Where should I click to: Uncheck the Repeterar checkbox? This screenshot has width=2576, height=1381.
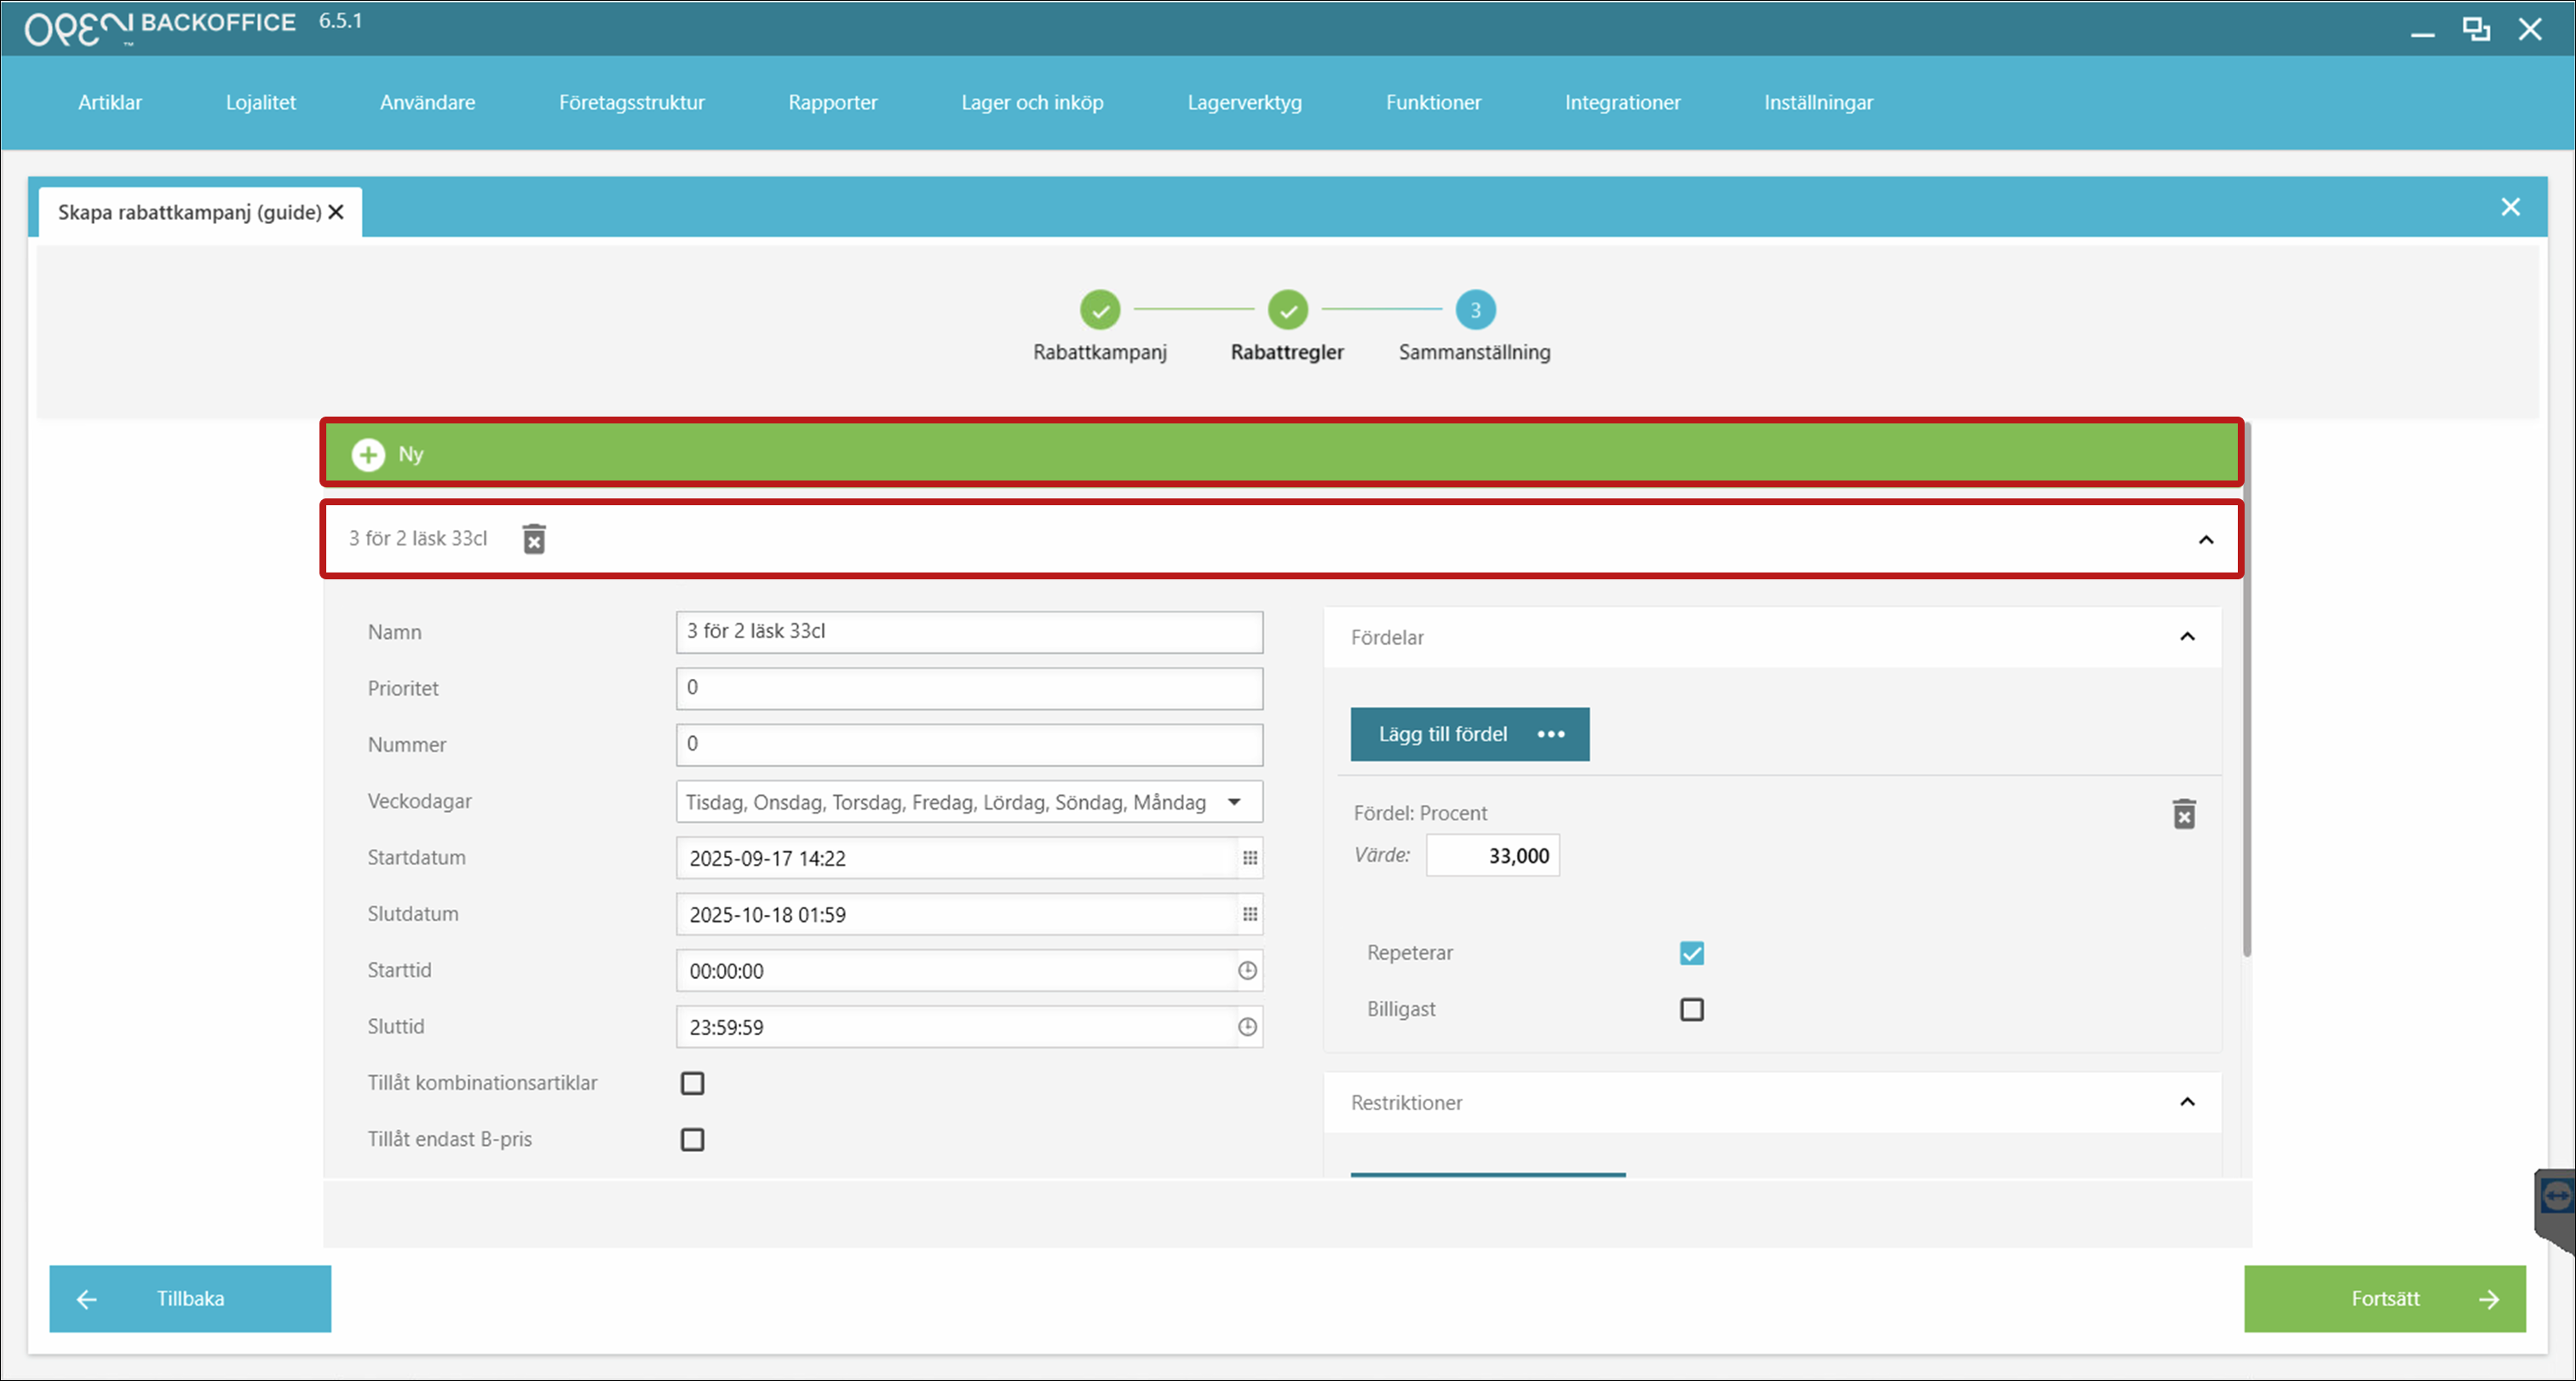tap(1691, 953)
